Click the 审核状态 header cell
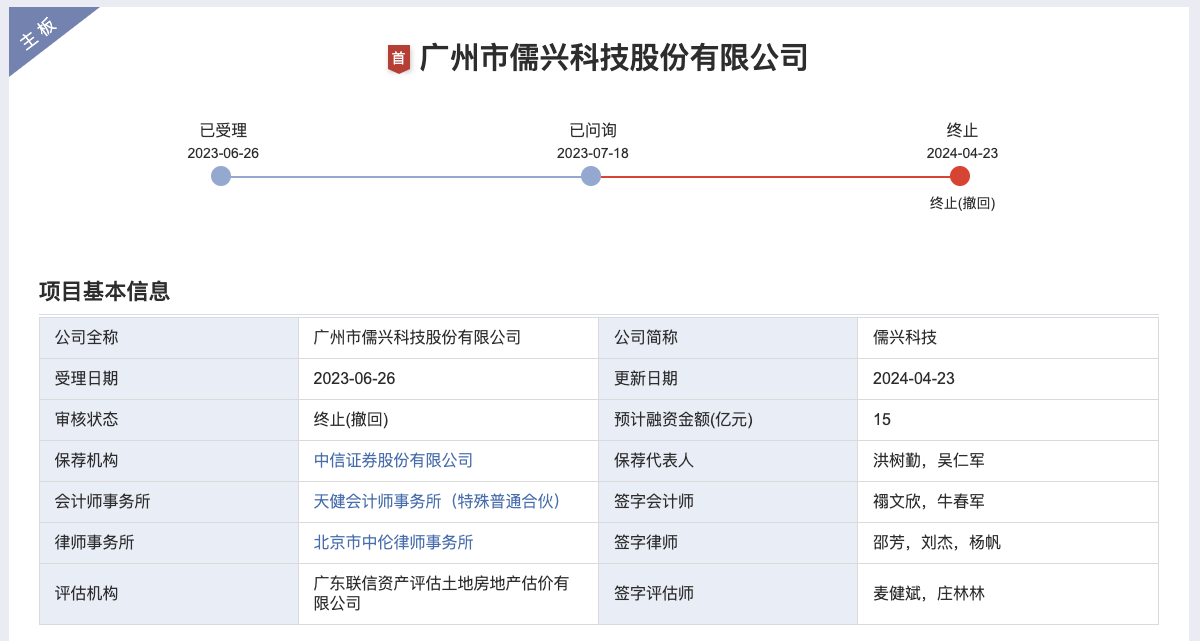Viewport: 1200px width, 641px height. pyautogui.click(x=169, y=420)
